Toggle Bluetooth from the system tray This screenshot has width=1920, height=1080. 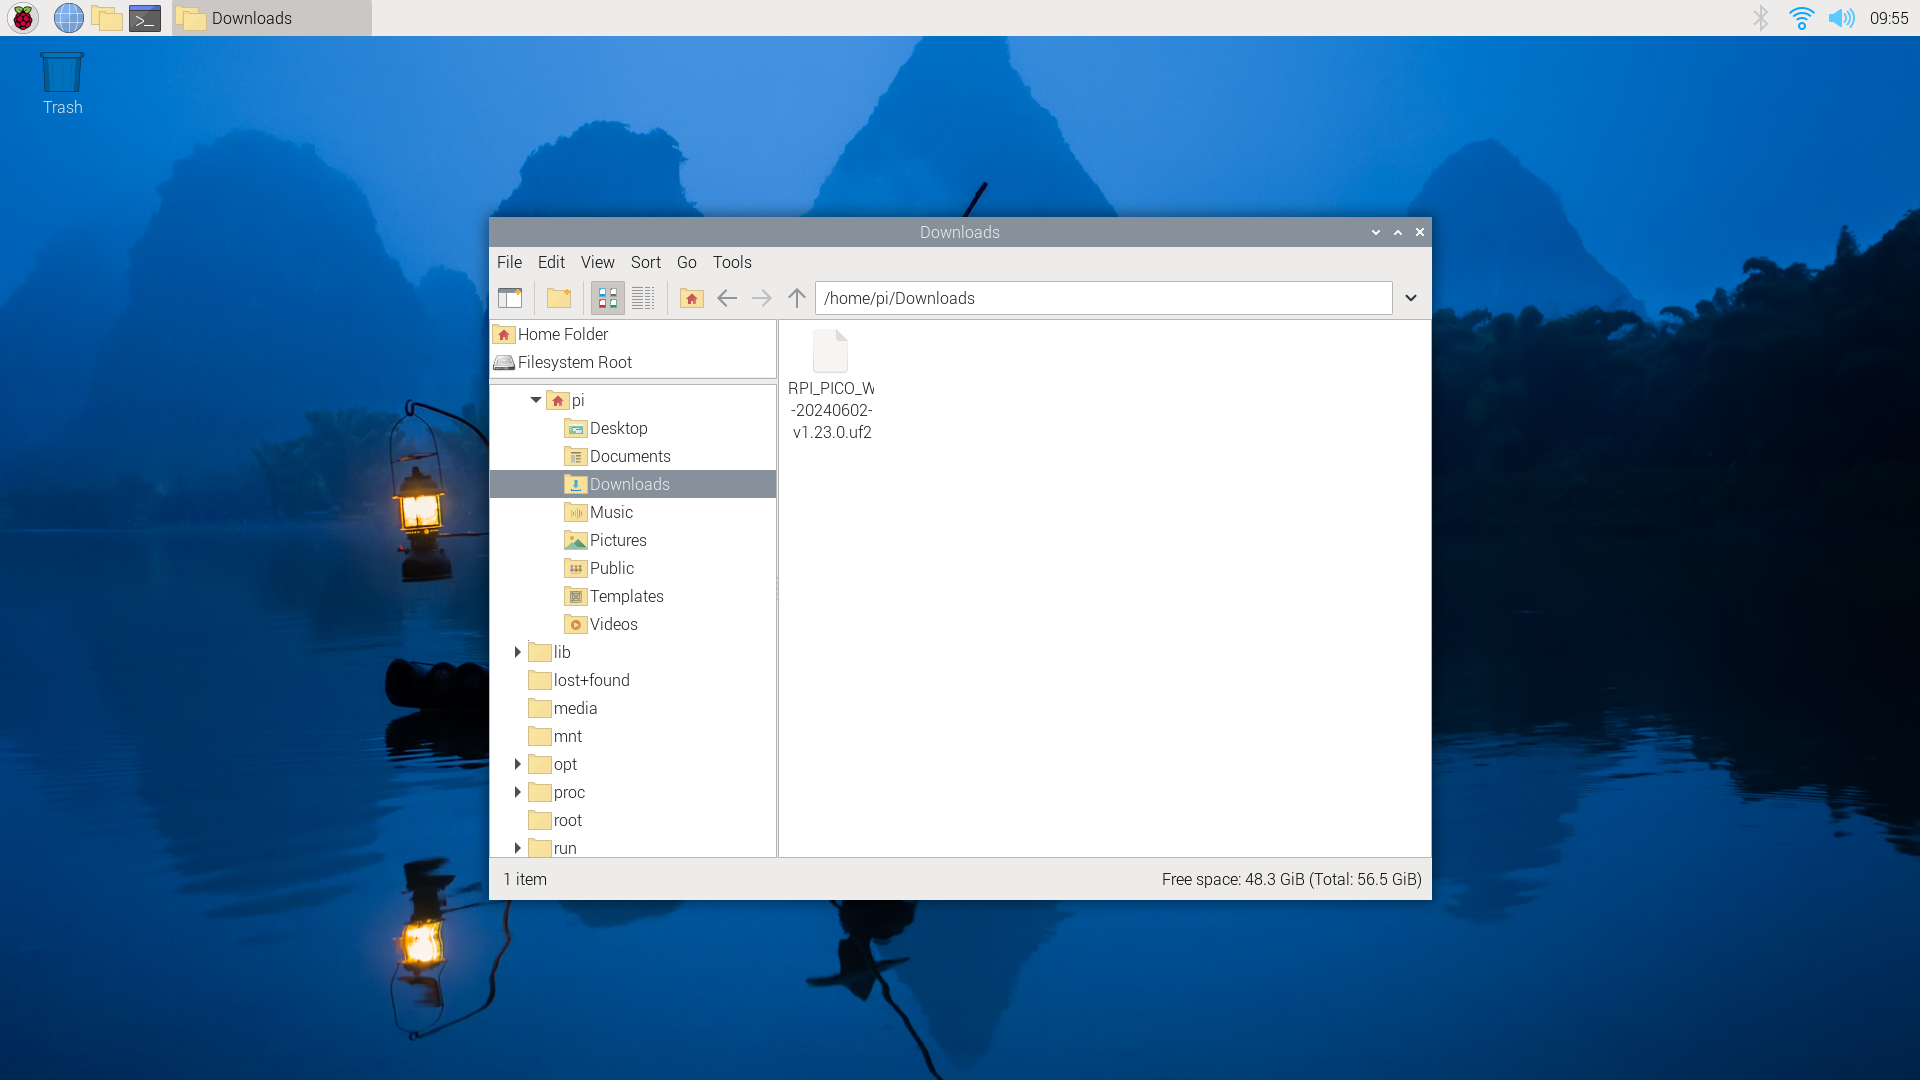(x=1760, y=17)
